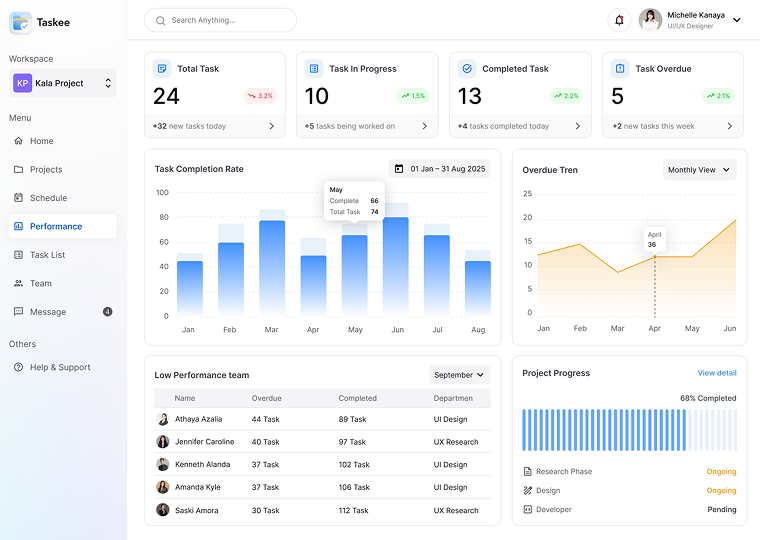Viewport: 760px width, 540px height.
Task: Open the Kala Project workspace switcher
Action: pos(63,83)
